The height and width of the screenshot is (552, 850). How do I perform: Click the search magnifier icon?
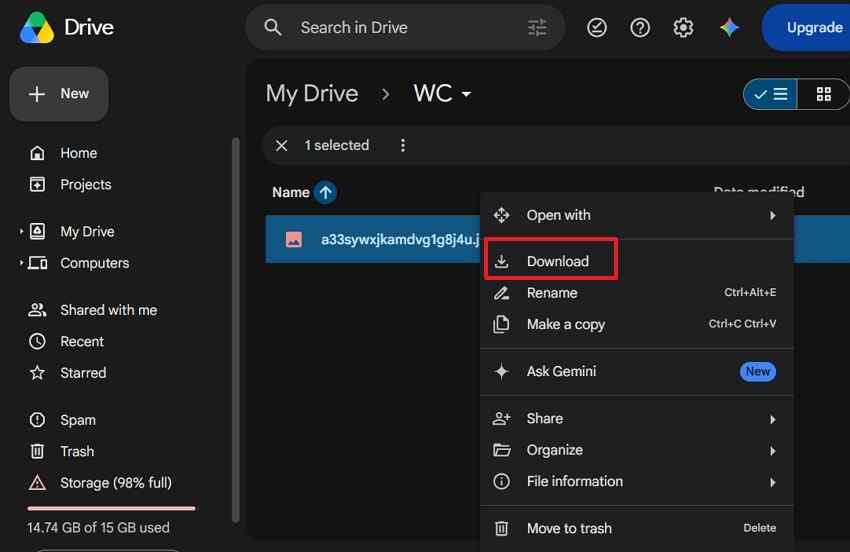click(273, 27)
